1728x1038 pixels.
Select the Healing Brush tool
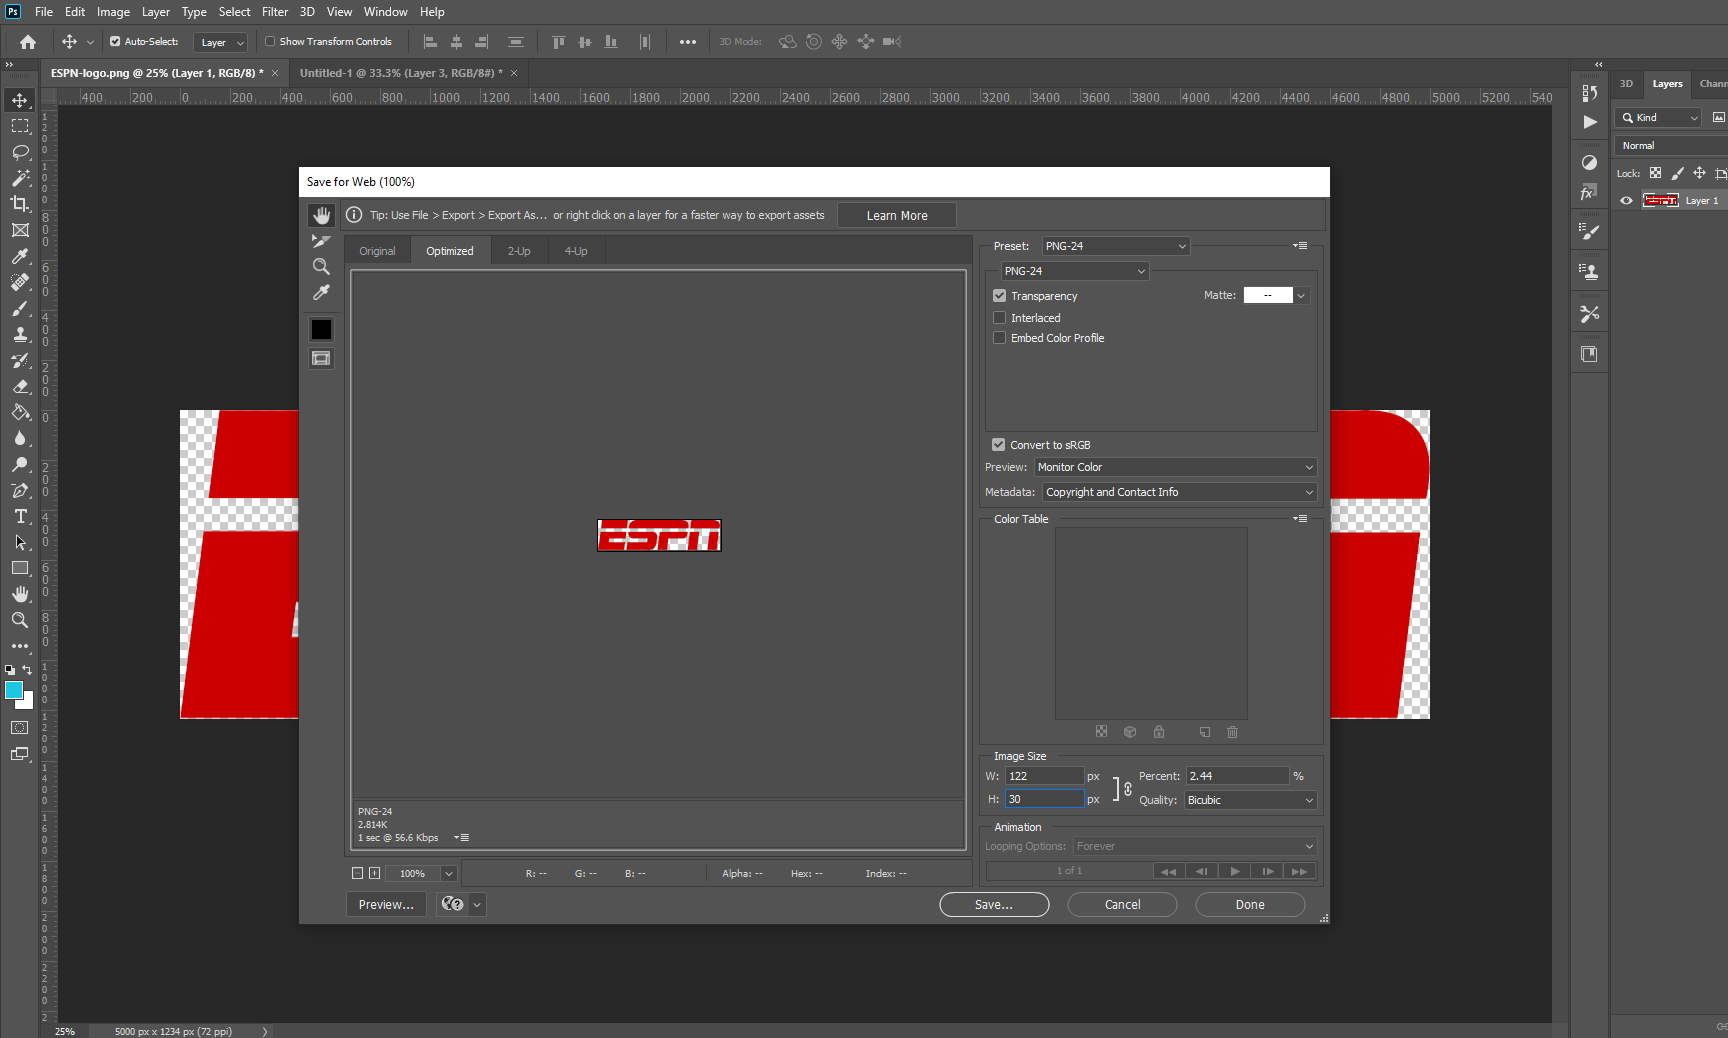tap(20, 282)
